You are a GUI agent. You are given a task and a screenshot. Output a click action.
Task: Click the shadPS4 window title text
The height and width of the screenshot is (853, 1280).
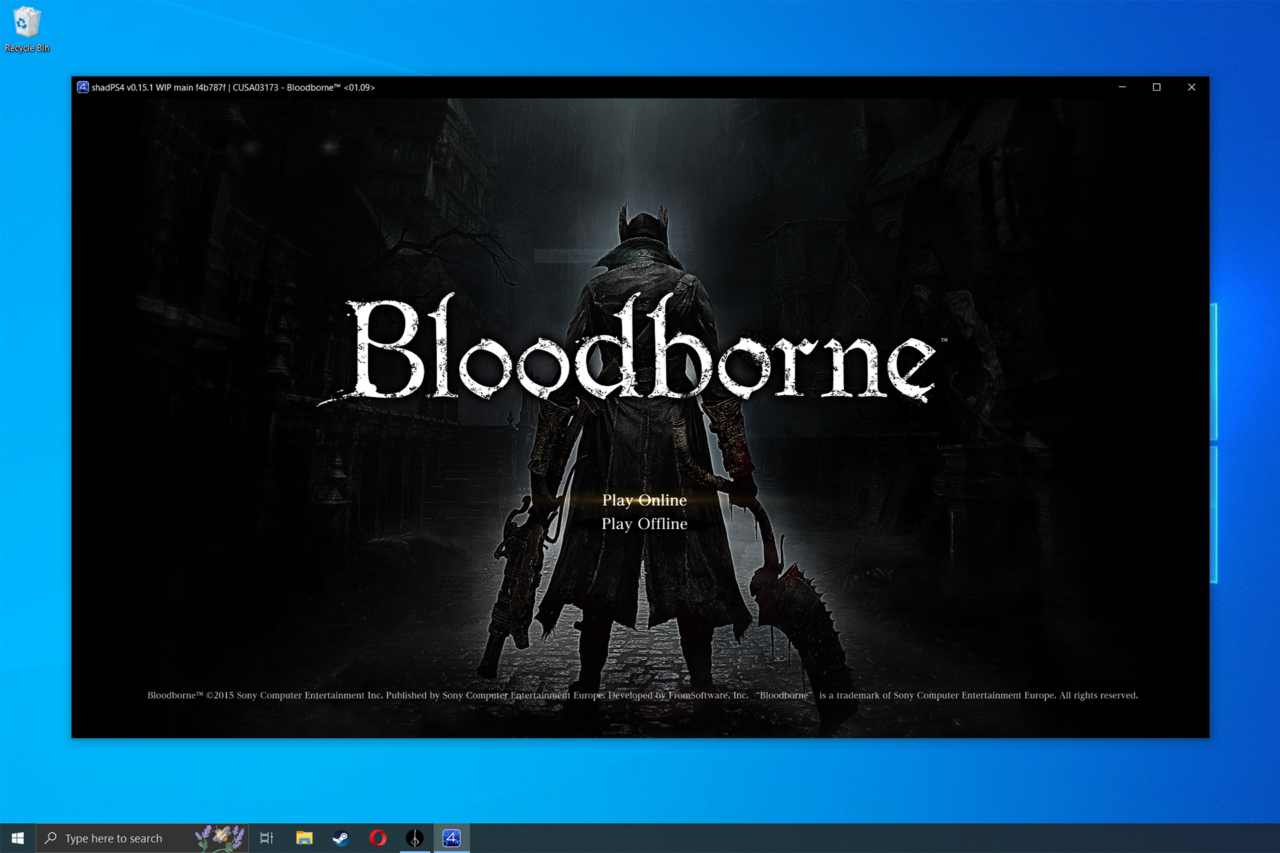click(x=235, y=87)
